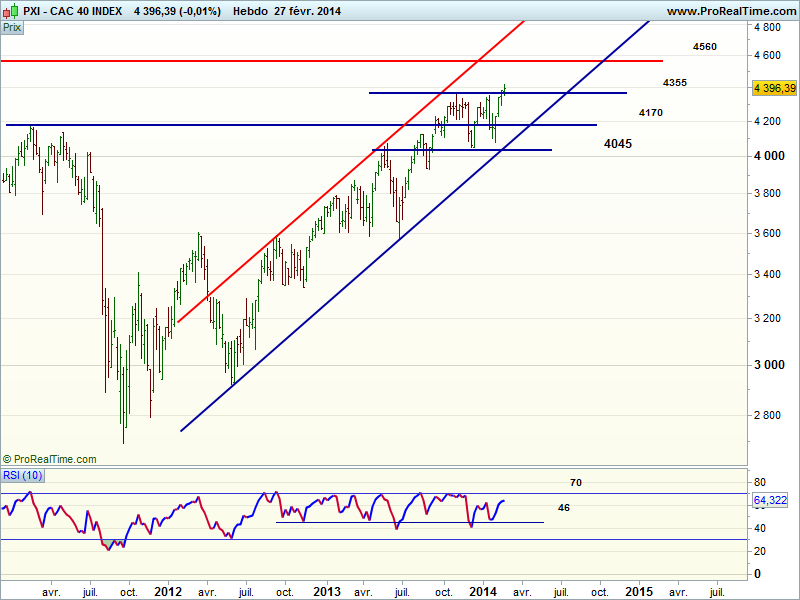Click the RSI 46 level annotation

tap(564, 508)
